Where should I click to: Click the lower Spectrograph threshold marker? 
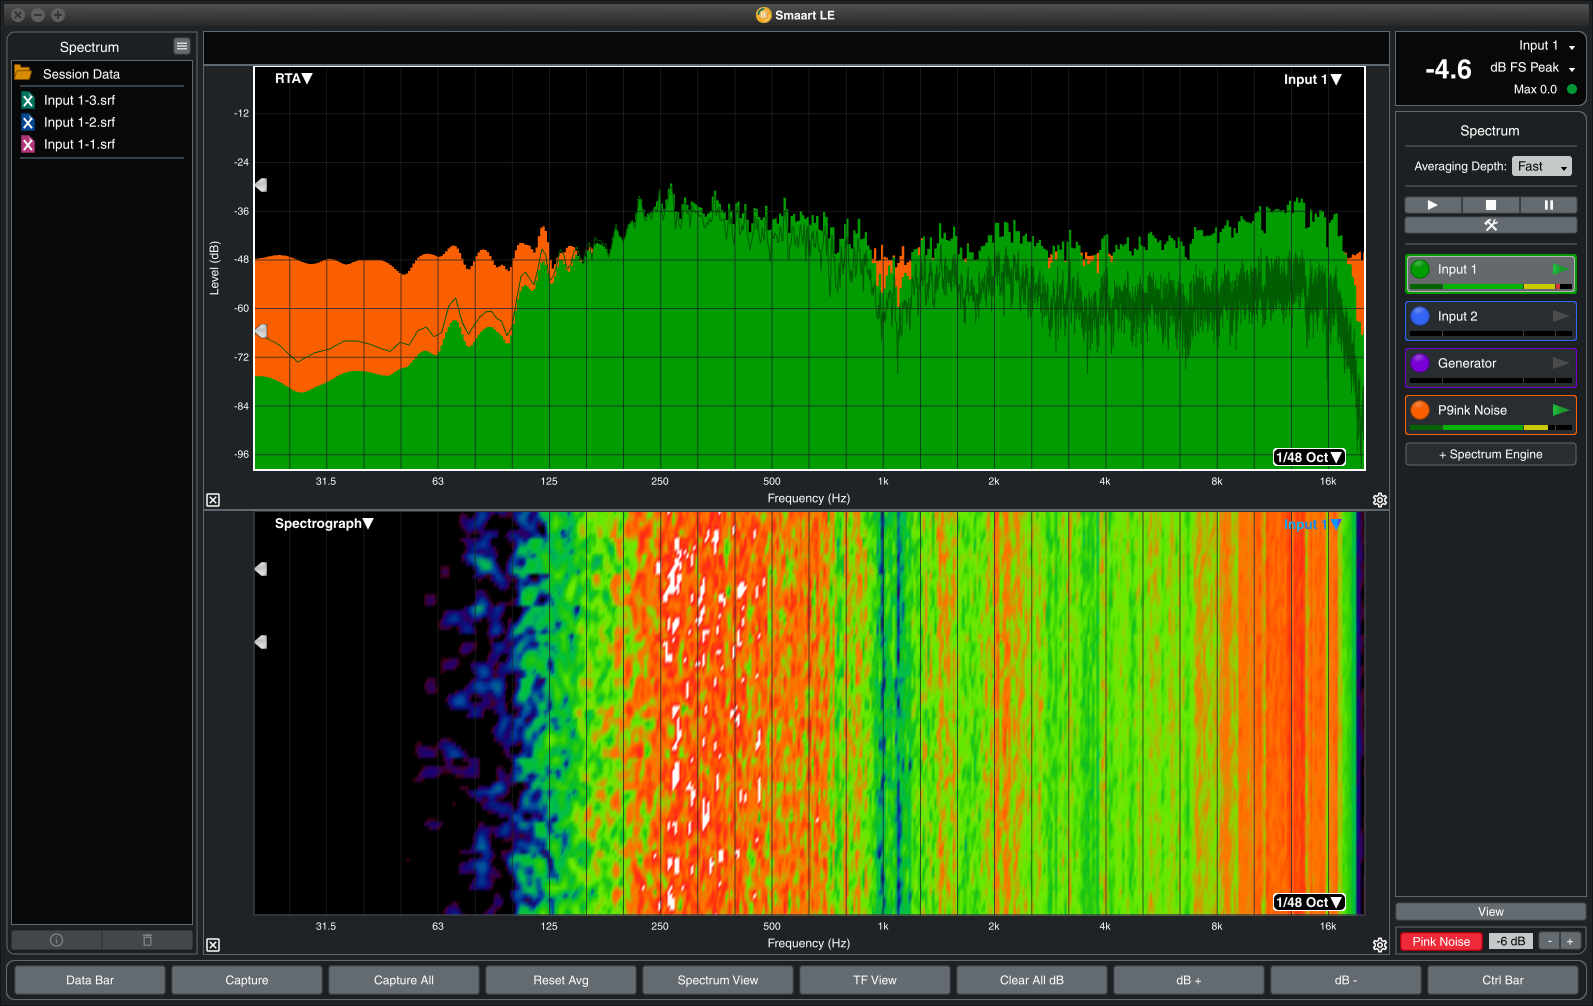click(x=261, y=642)
